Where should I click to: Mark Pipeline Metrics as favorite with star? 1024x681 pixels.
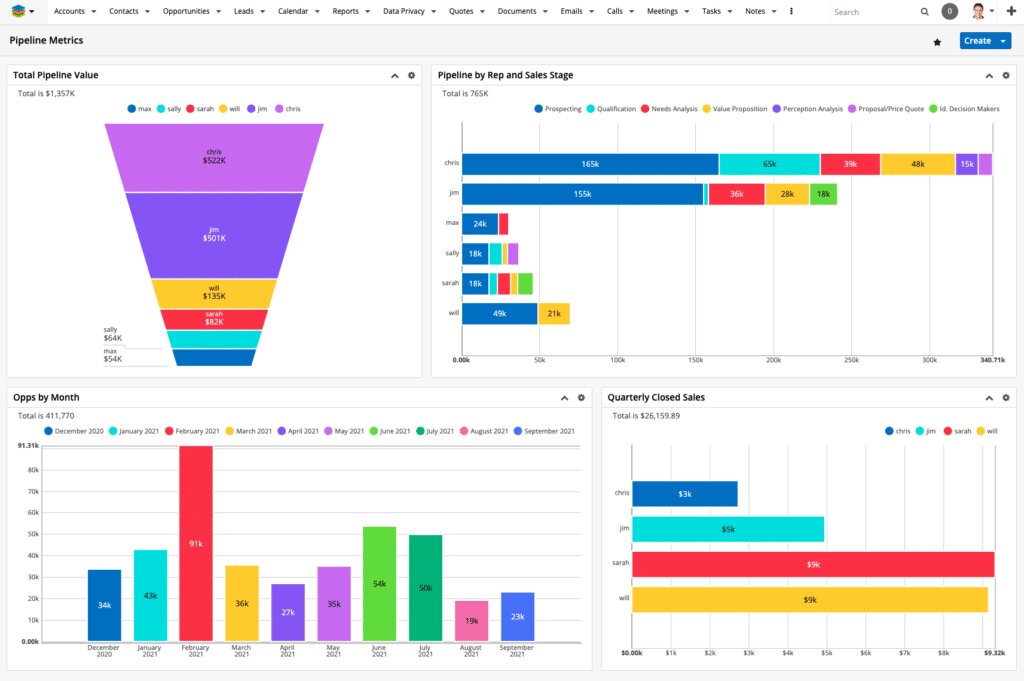(937, 41)
